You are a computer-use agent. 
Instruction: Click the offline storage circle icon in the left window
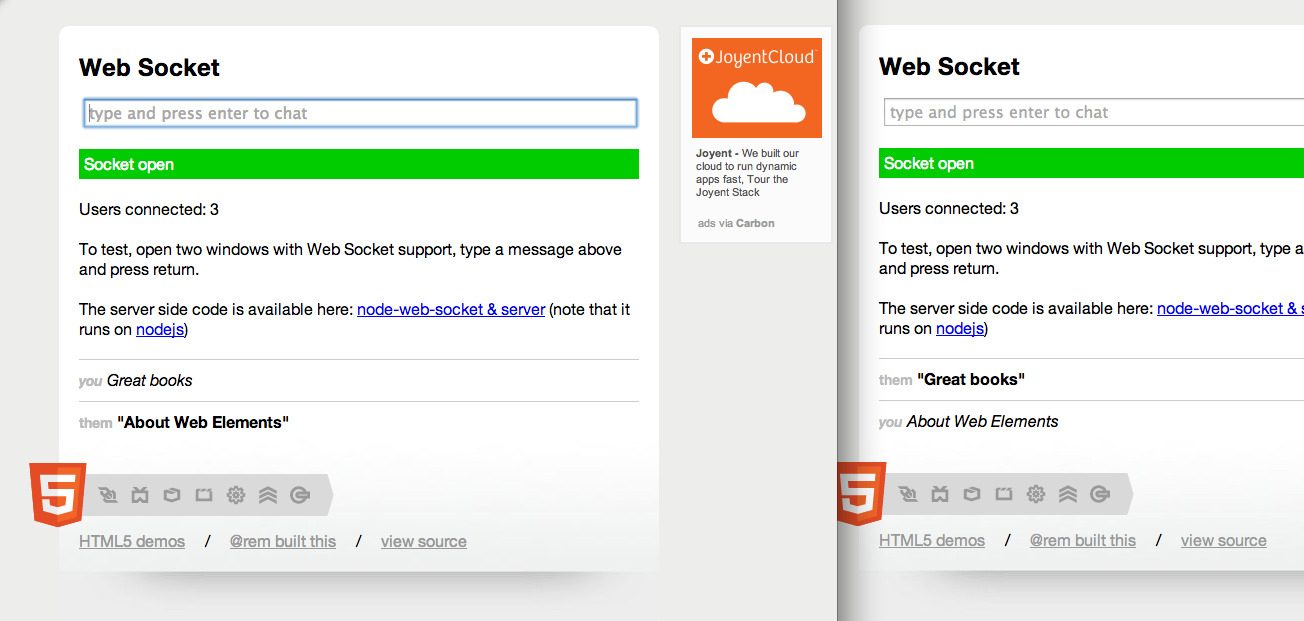click(300, 494)
